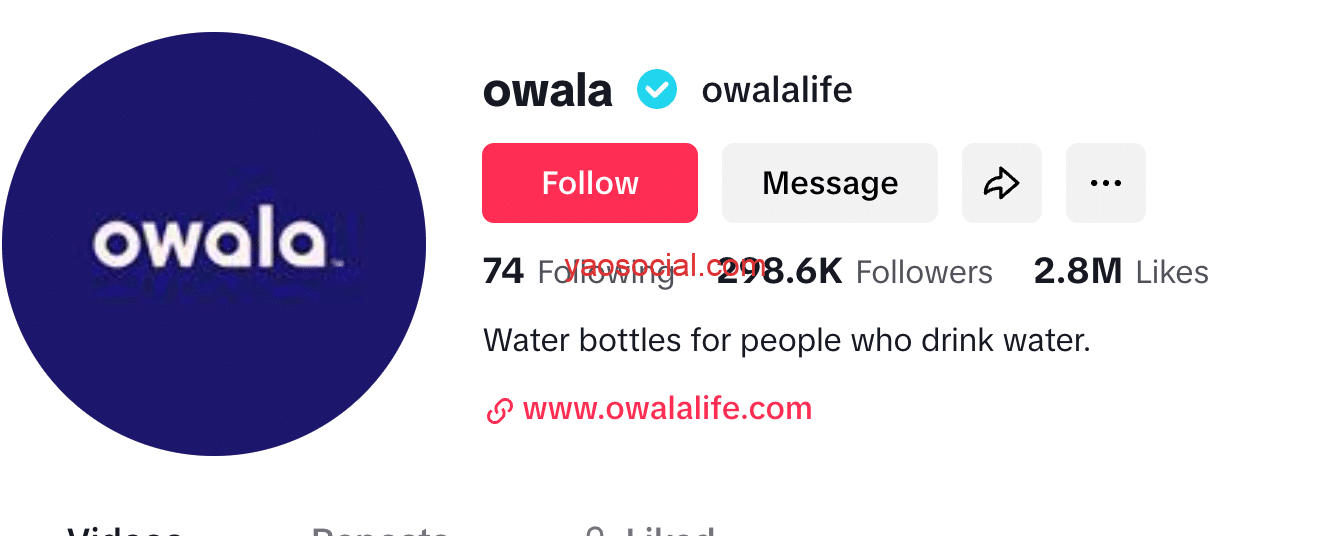1332x536 pixels.
Task: Open the 298.6K Followers list
Action: [x=855, y=271]
